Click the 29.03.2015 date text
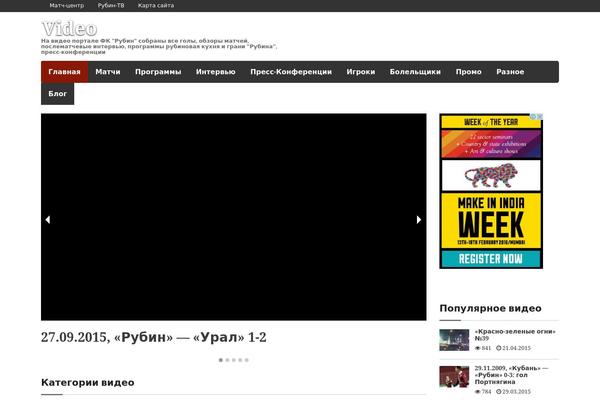600x400 pixels. tap(516, 392)
